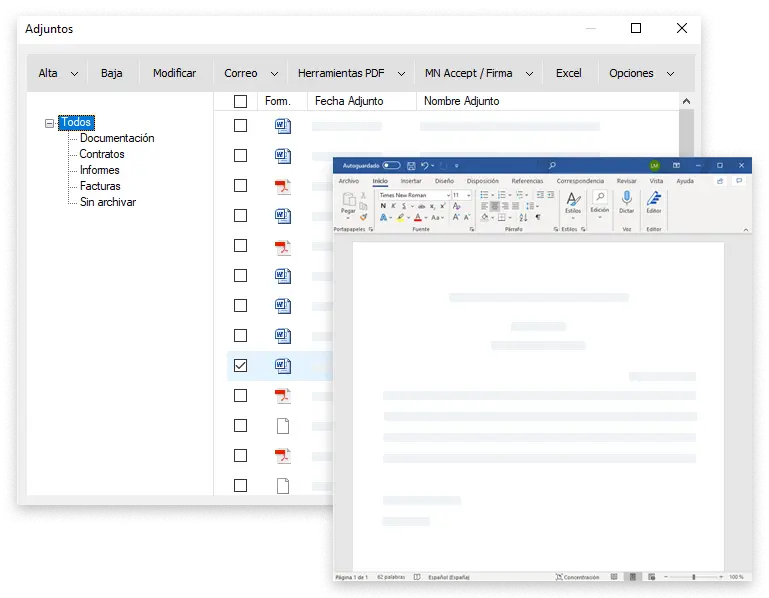Click the PDF file icon in third row
This screenshot has width=769, height=598.
coord(282,186)
